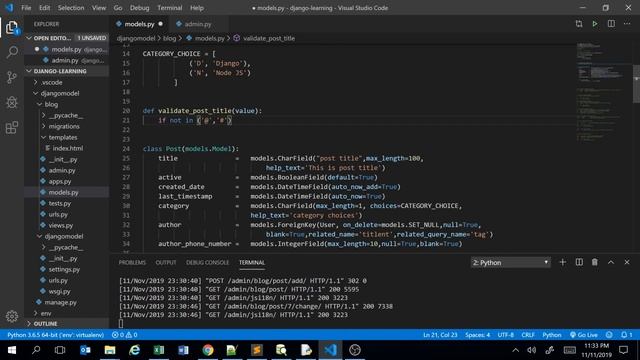This screenshot has width=640, height=360.
Task: Change line ending via CRLF
Action: [528, 335]
